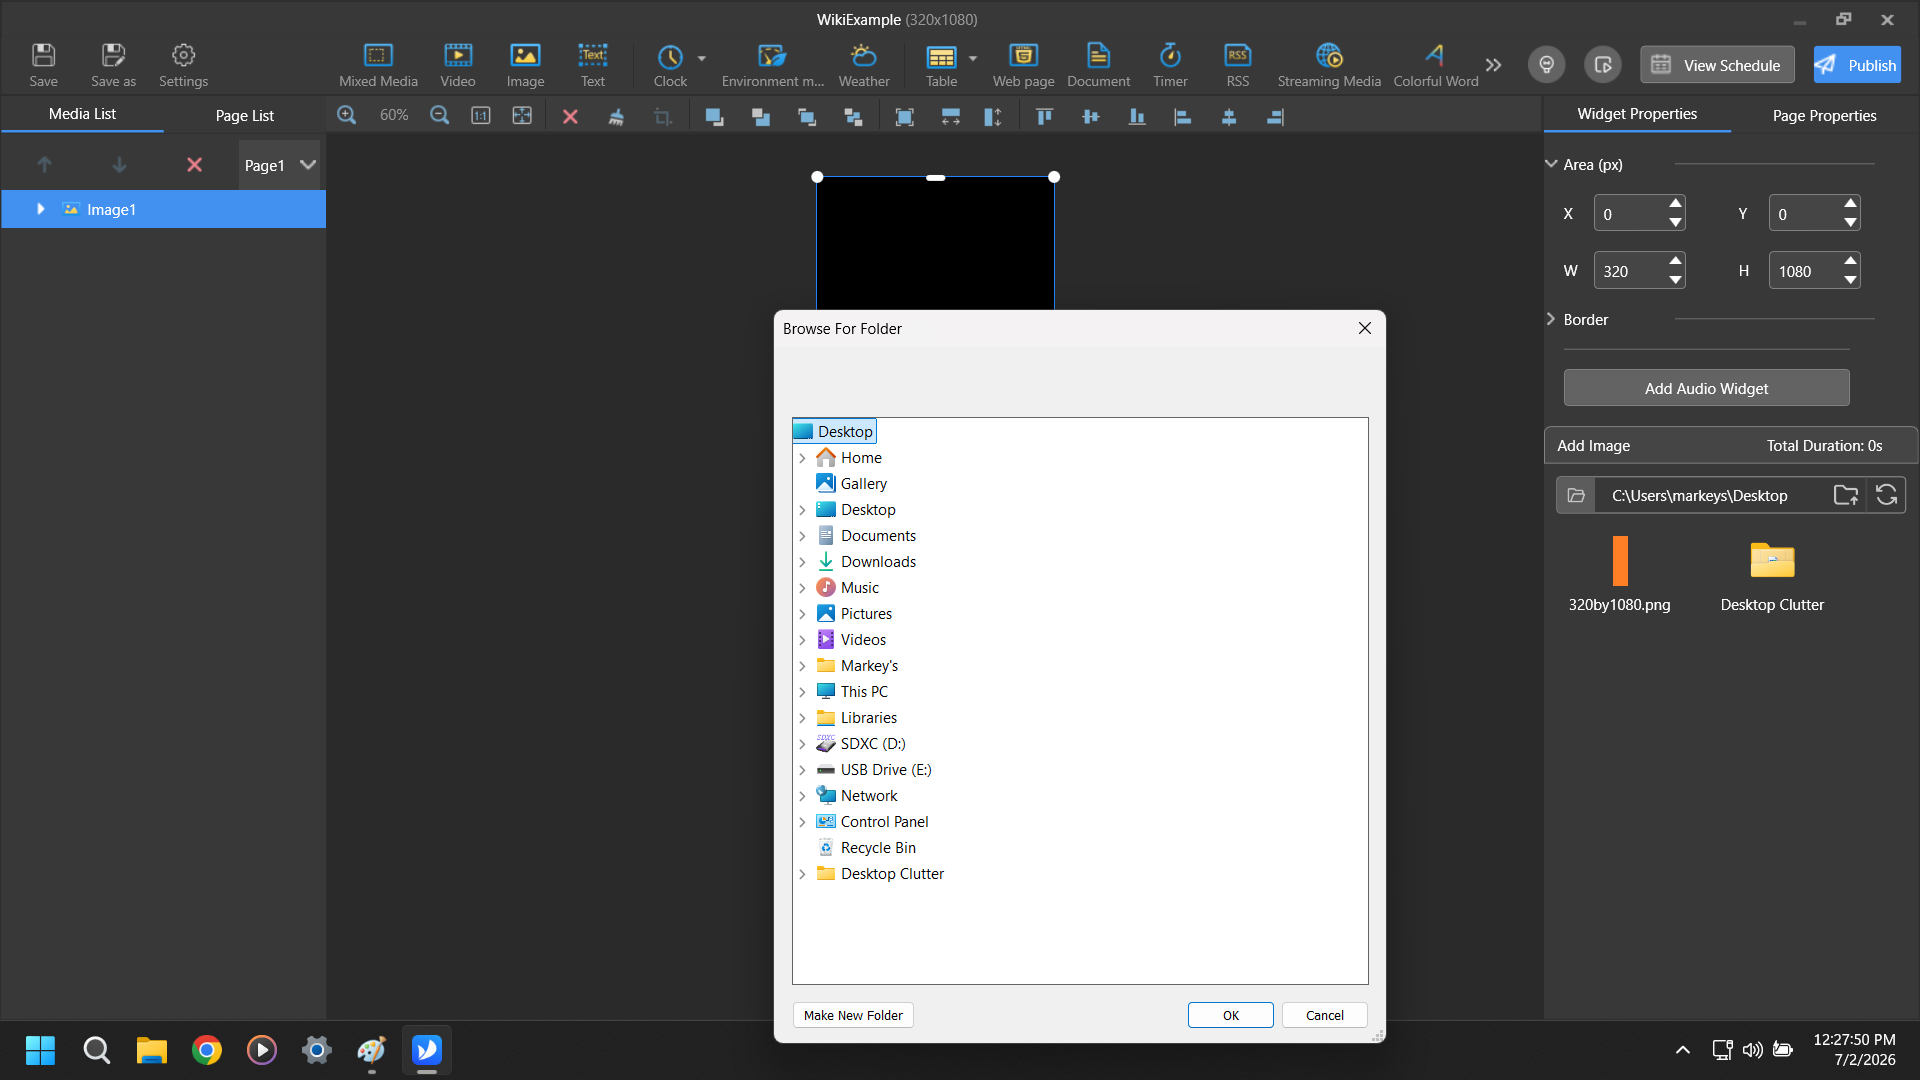Click the Windows Start button
The height and width of the screenshot is (1080, 1920).
click(41, 1050)
